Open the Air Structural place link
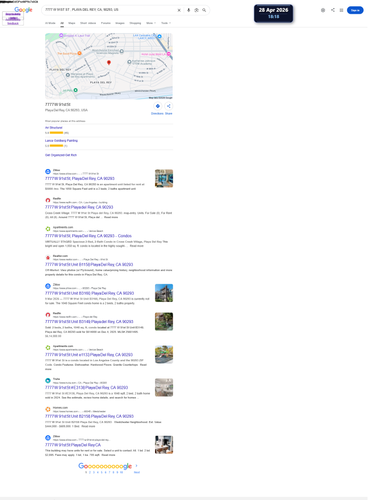This screenshot has height=500, width=372. (x=54, y=128)
